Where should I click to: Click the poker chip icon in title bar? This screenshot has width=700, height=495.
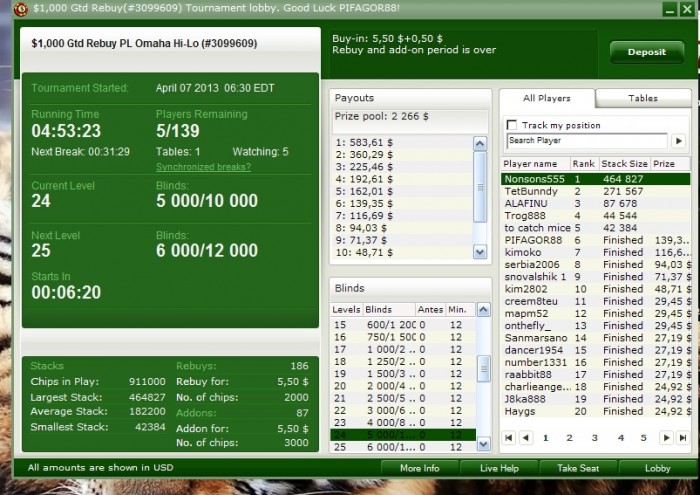click(x=21, y=8)
